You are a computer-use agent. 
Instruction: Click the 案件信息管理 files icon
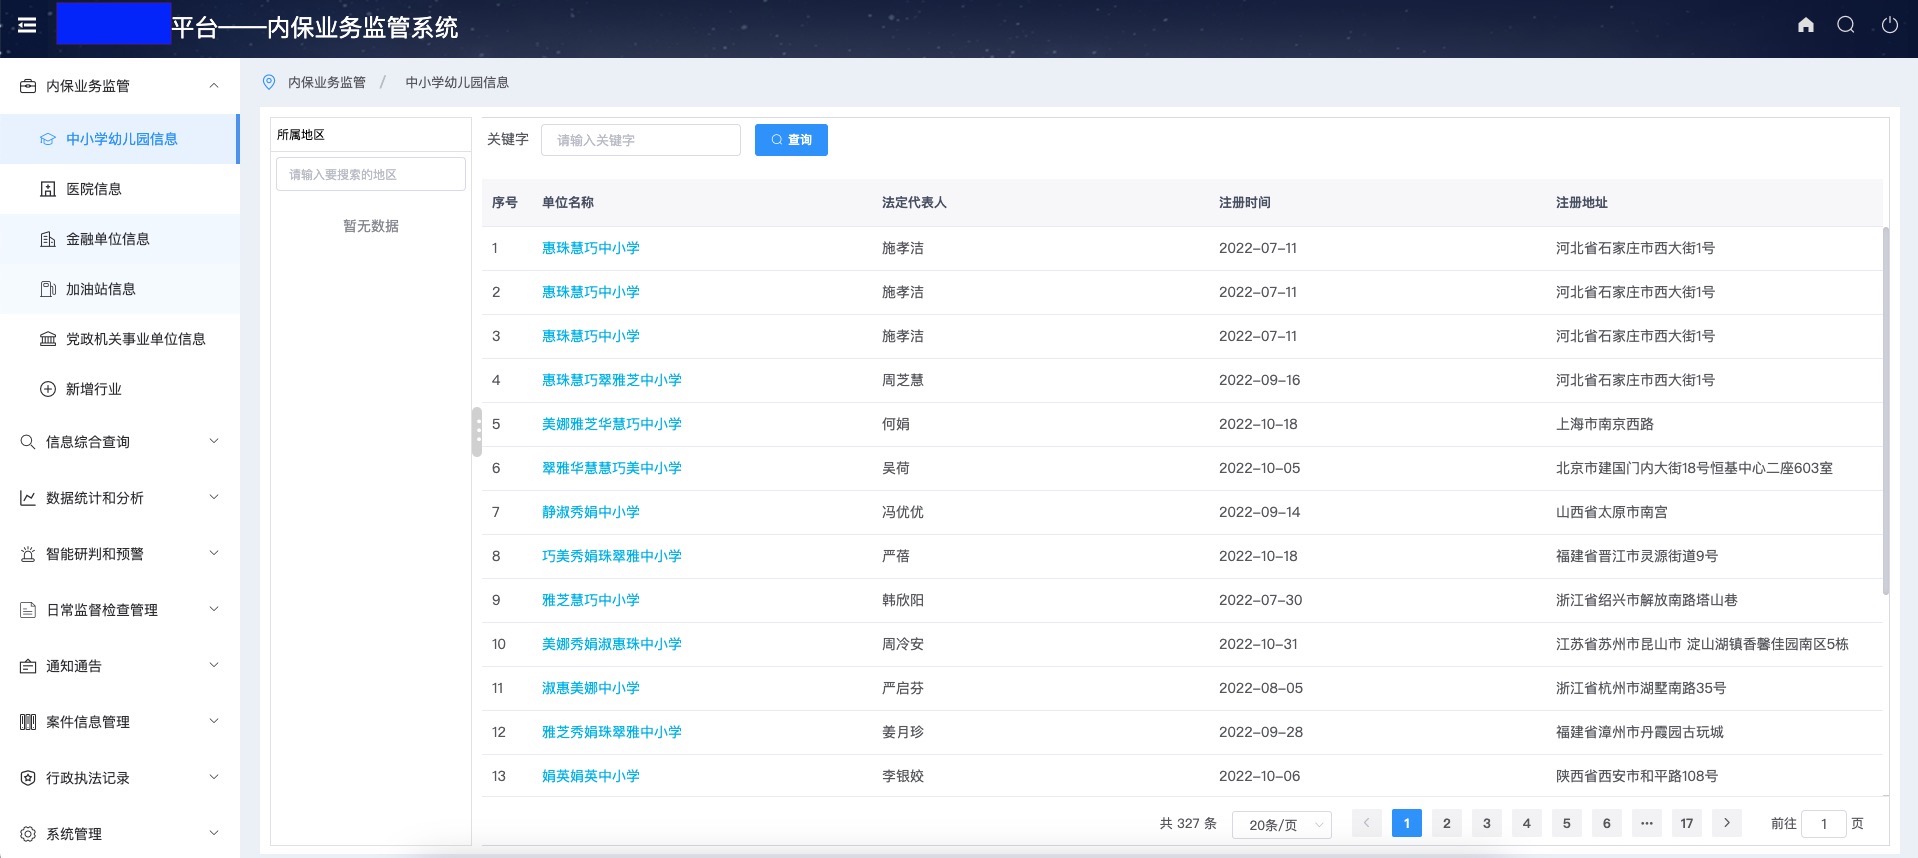pos(28,722)
